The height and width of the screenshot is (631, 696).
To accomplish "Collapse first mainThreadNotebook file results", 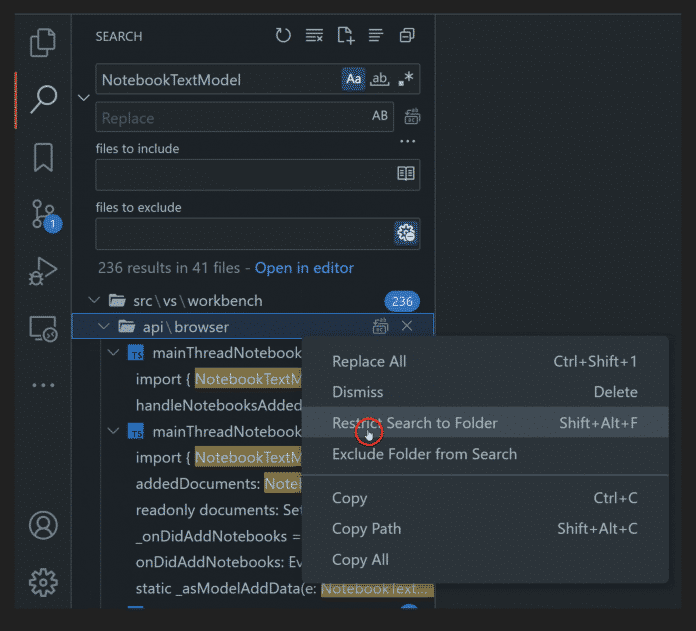I will click(114, 353).
